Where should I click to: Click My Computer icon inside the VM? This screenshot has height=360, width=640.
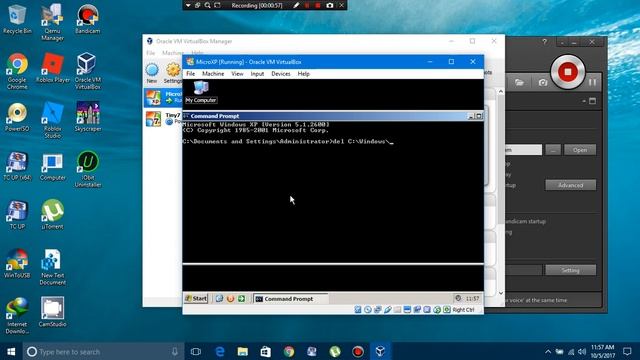pyautogui.click(x=201, y=92)
